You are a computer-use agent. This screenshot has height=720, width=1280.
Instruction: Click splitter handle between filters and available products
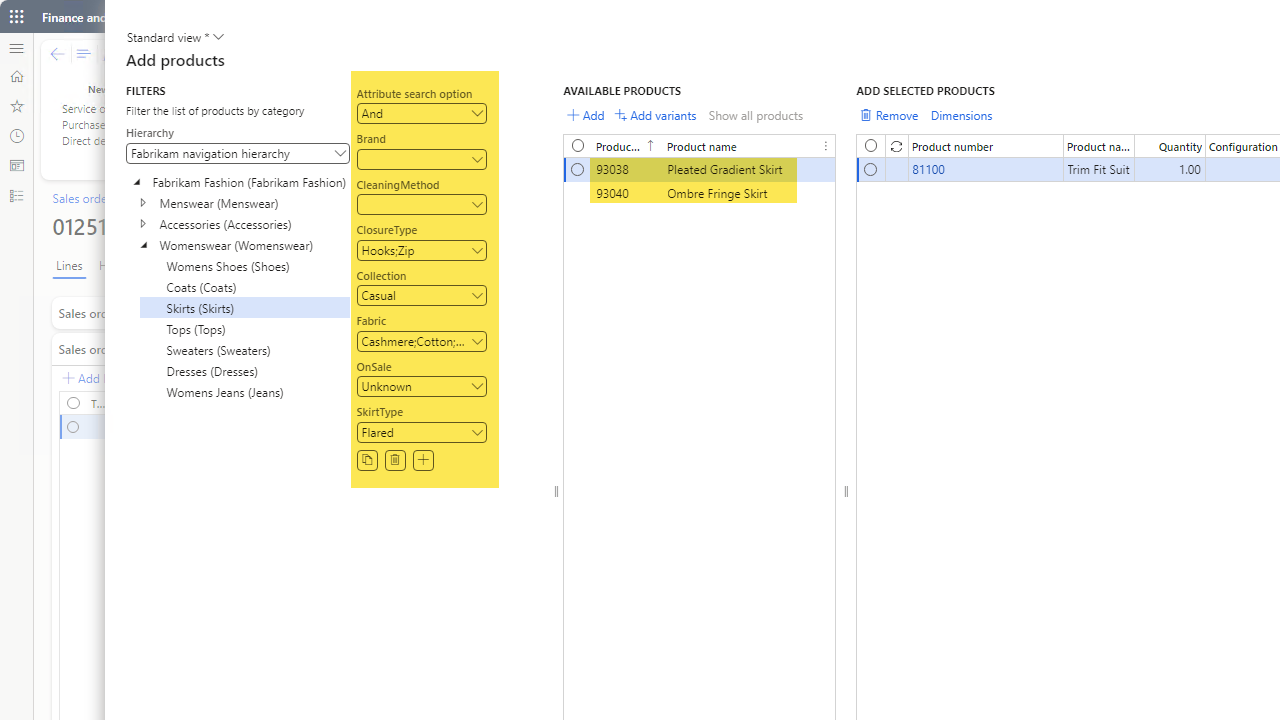coord(556,491)
